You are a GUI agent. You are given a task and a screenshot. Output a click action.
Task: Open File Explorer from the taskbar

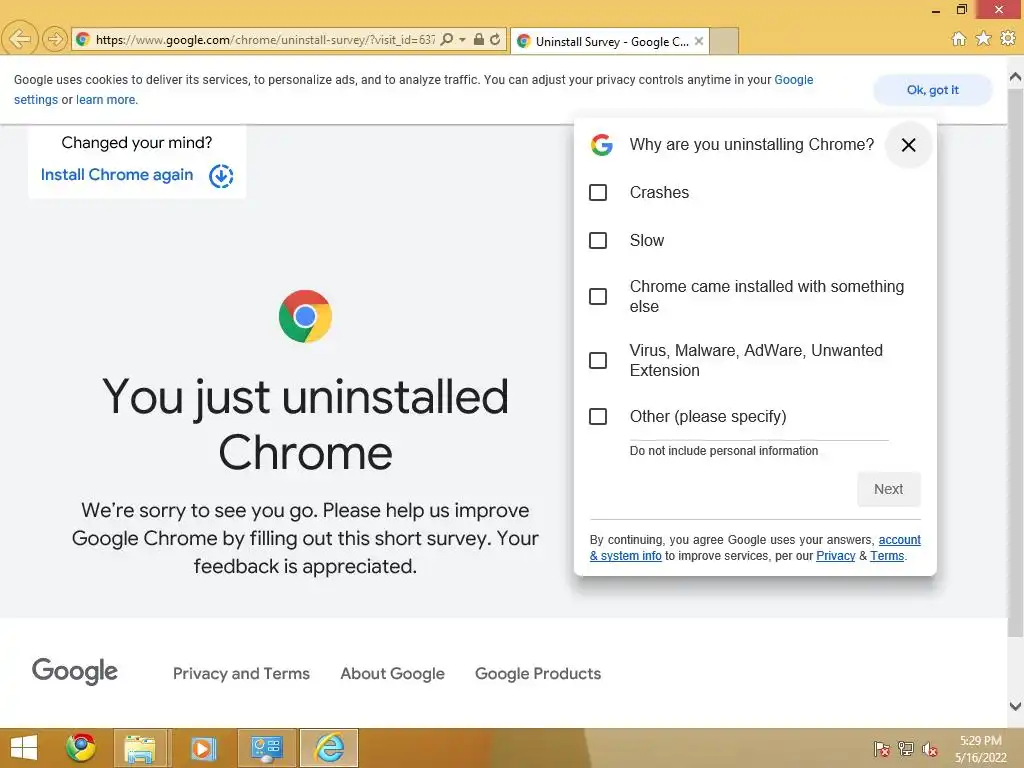click(140, 748)
